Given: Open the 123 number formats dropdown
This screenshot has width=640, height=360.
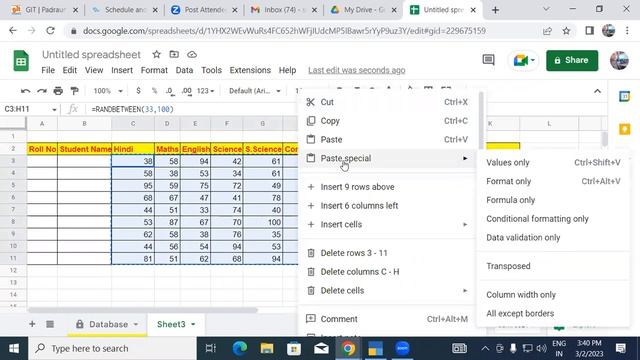Looking at the screenshot, I should click(x=205, y=91).
